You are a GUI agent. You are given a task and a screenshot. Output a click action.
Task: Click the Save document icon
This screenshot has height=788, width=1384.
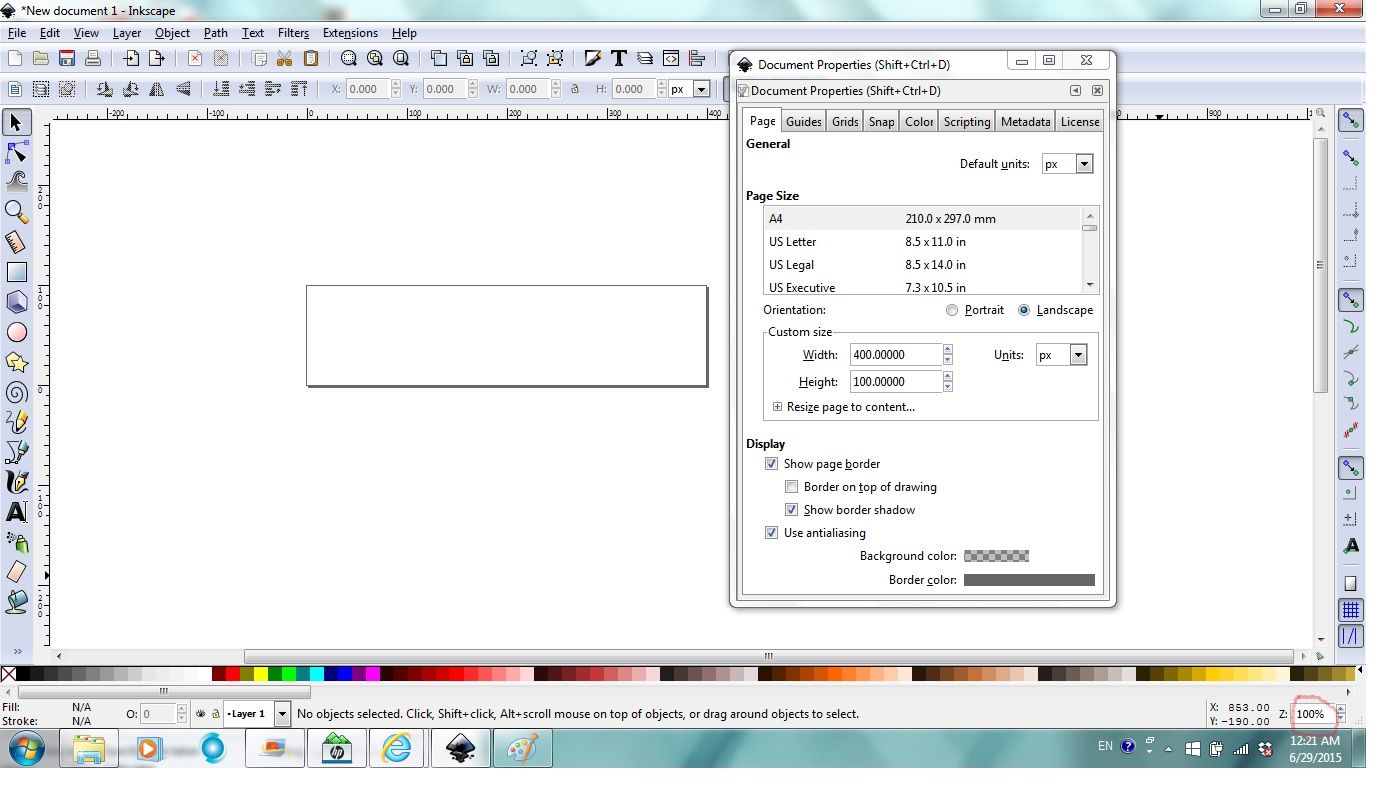pyautogui.click(x=67, y=59)
